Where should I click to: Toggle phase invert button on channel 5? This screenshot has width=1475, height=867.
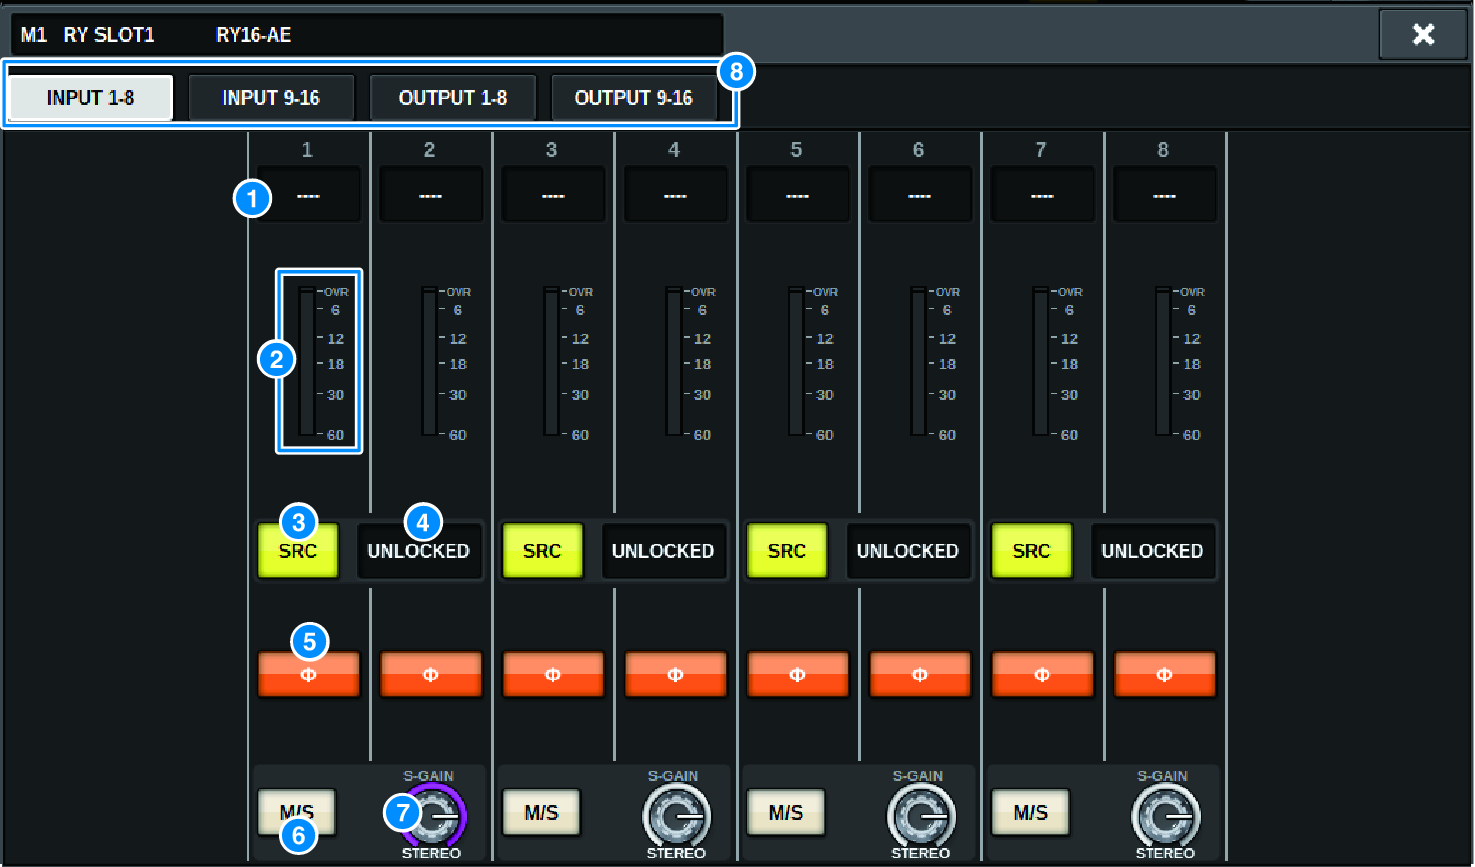tap(797, 675)
